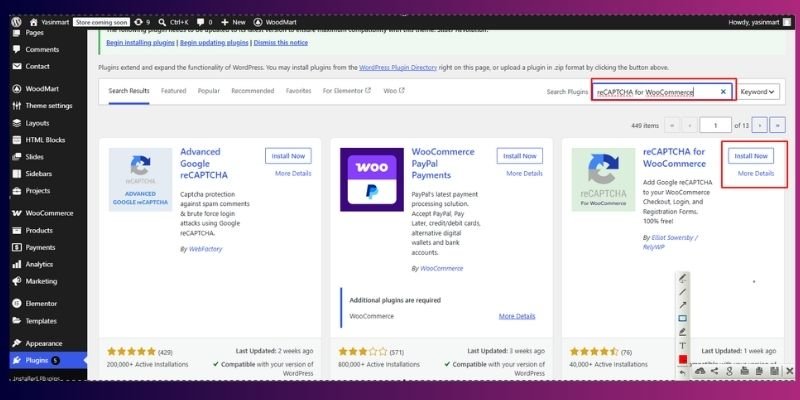Open Yasinmart site home icon

[x=34, y=22]
